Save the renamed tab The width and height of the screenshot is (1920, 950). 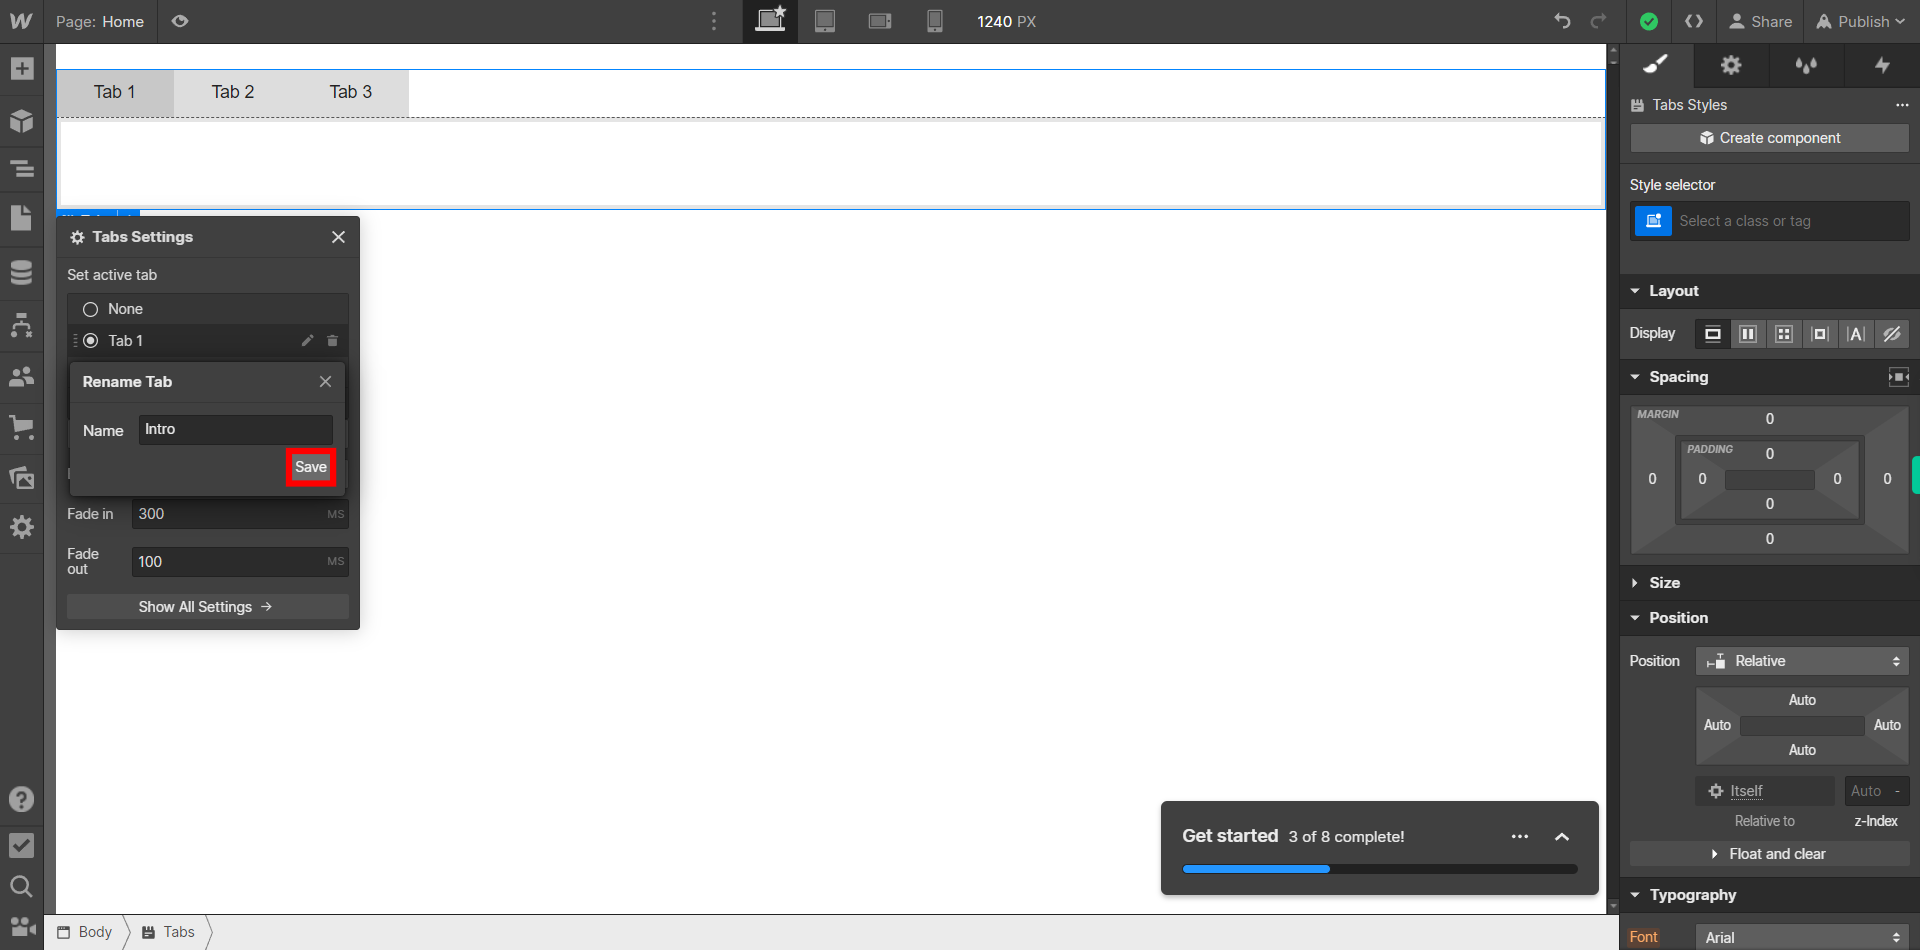(311, 467)
